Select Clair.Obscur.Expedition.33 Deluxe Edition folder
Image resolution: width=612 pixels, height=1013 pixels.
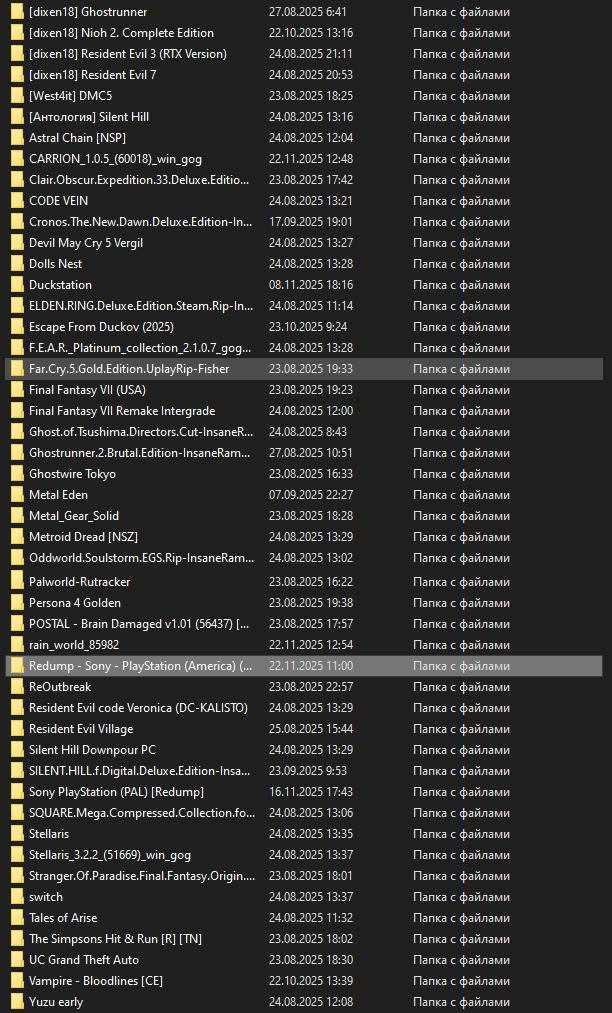click(139, 180)
